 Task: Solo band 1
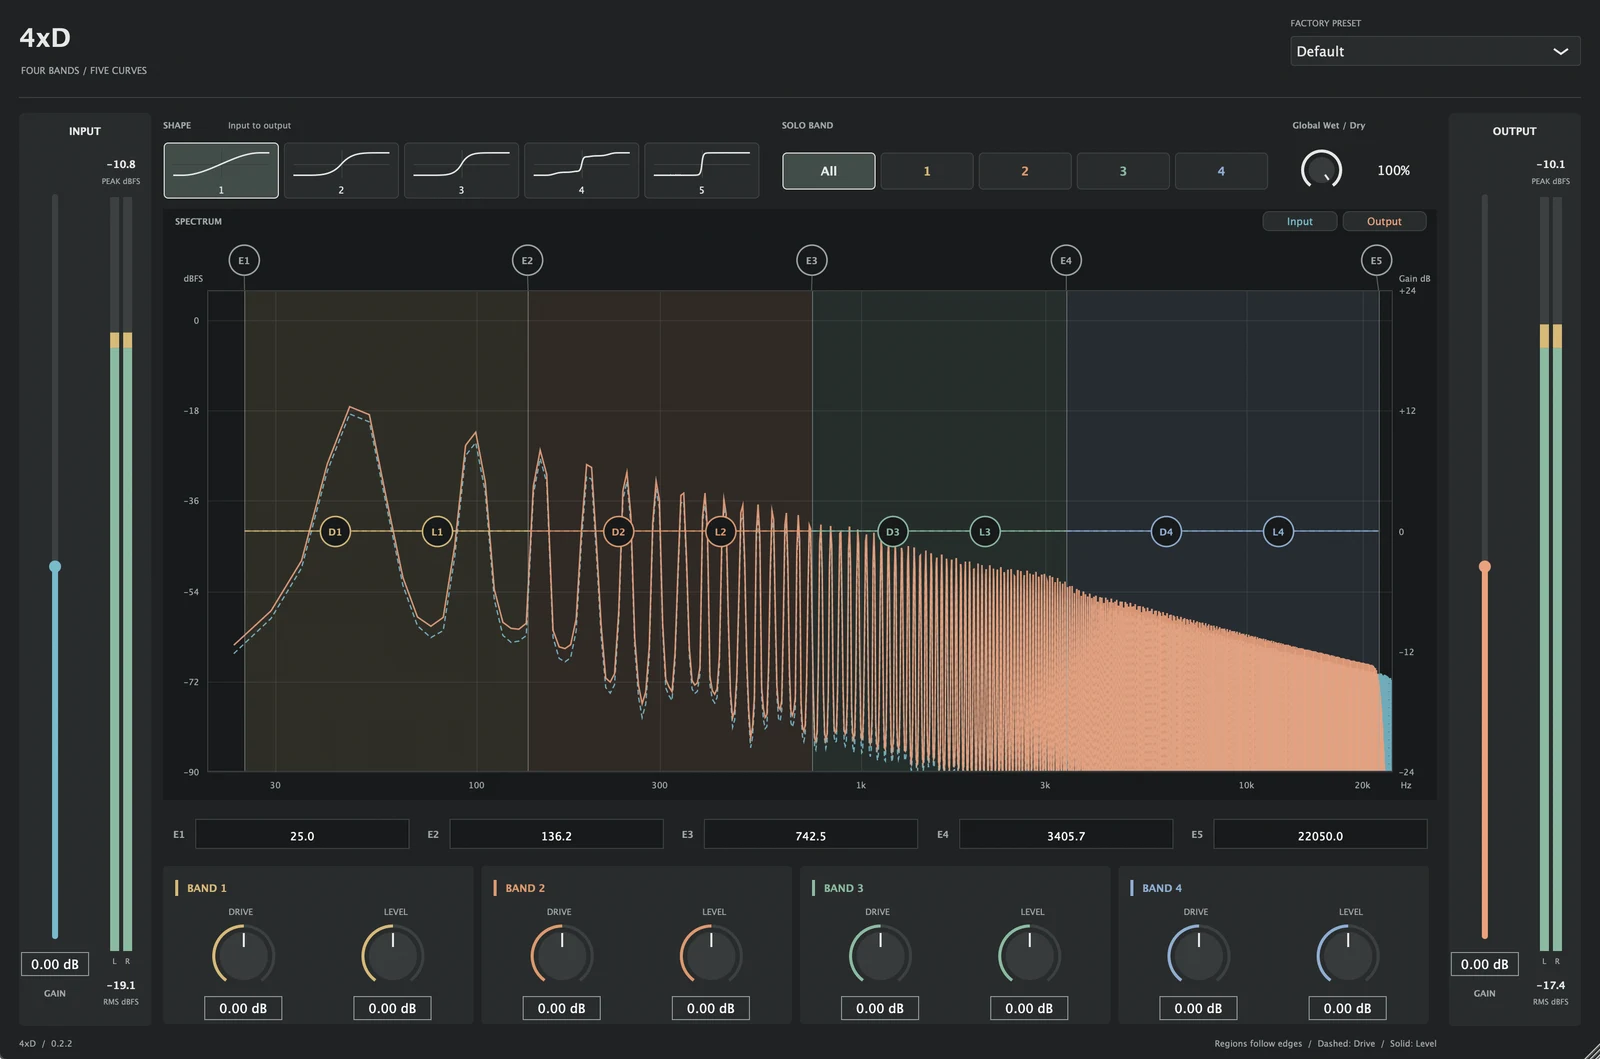(x=927, y=171)
